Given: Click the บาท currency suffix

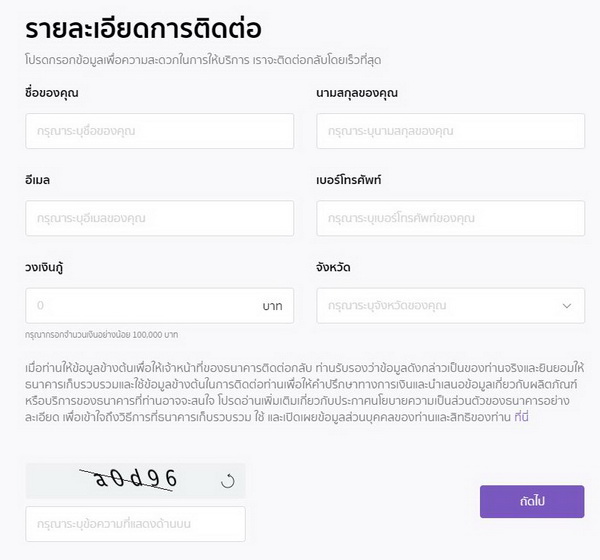Looking at the screenshot, I should click(x=272, y=306).
